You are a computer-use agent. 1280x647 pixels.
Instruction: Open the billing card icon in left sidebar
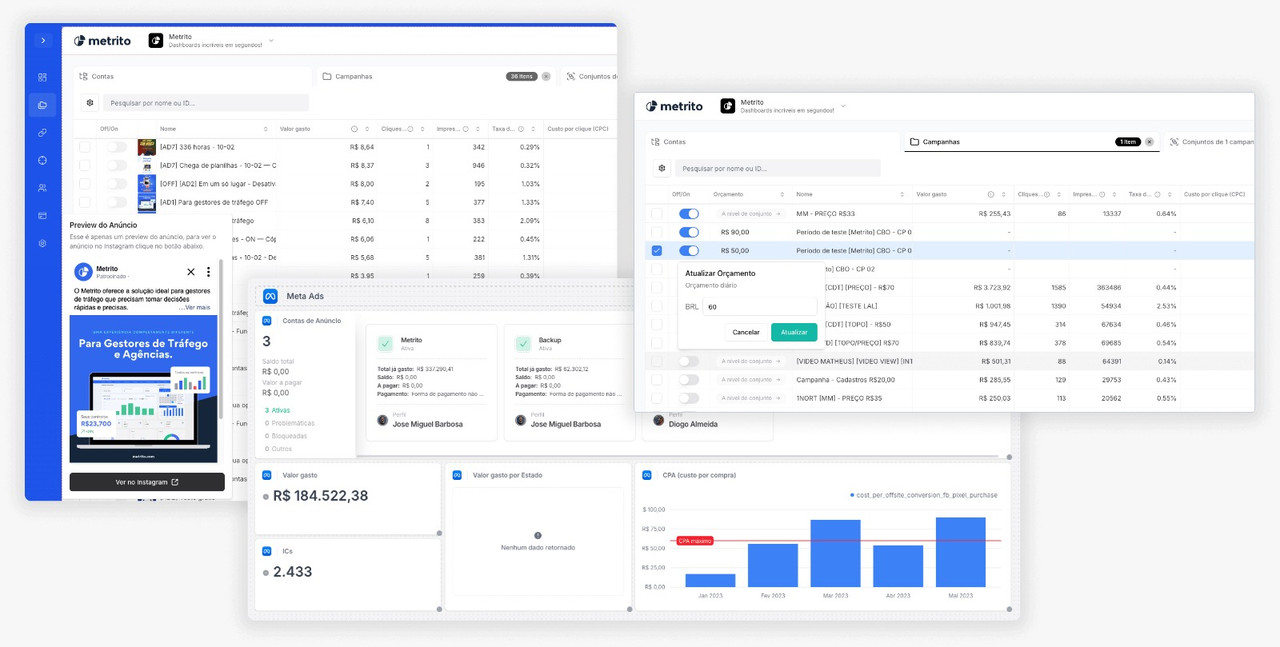pos(42,215)
